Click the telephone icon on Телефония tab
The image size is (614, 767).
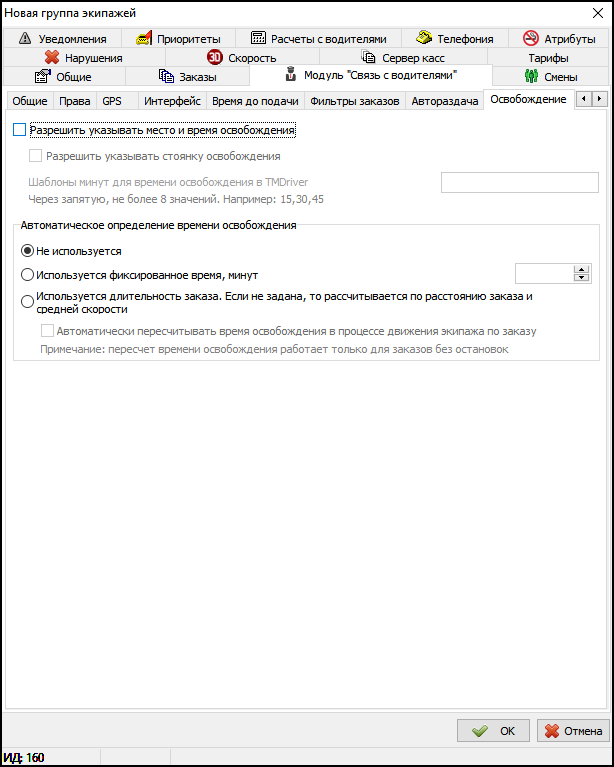(424, 39)
